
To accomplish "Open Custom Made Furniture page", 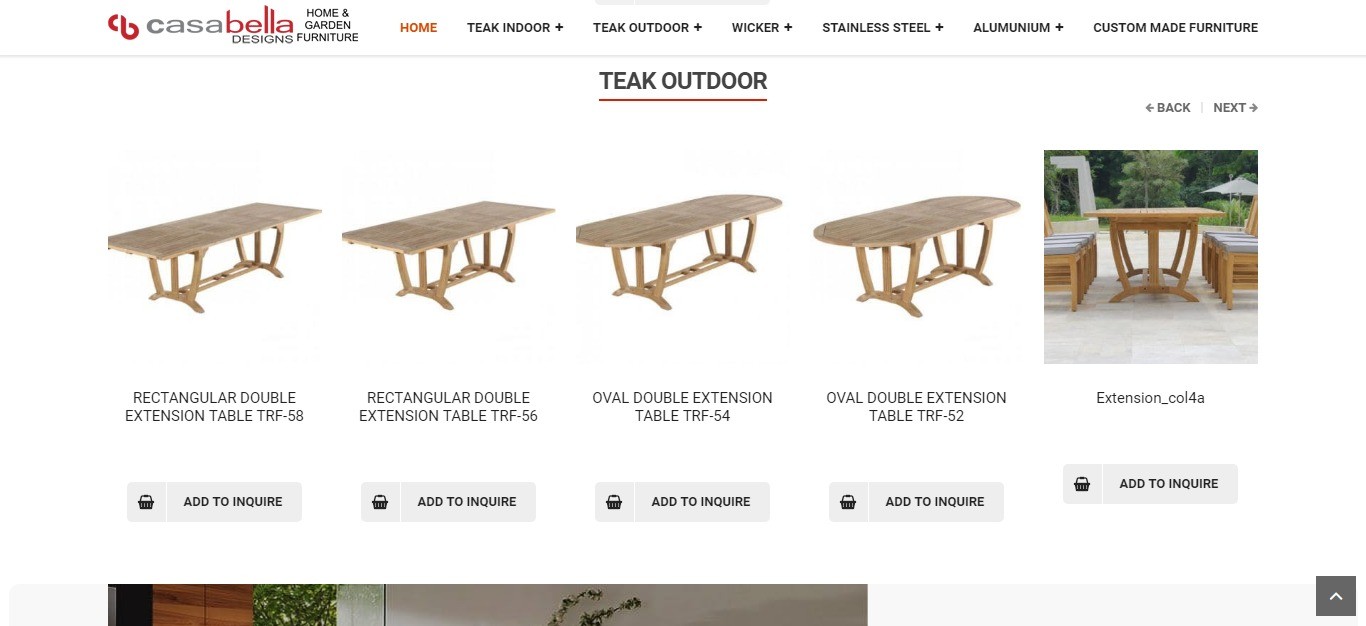I will [x=1176, y=27].
